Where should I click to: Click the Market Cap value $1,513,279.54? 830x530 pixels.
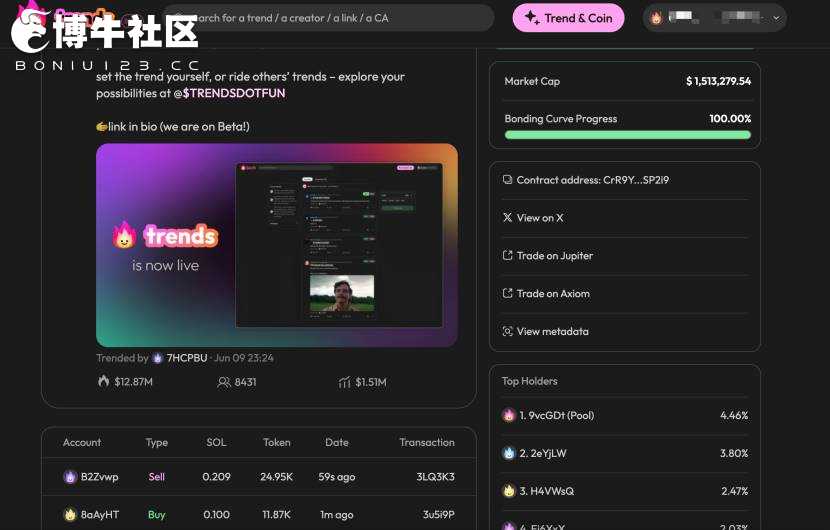pyautogui.click(x=718, y=81)
